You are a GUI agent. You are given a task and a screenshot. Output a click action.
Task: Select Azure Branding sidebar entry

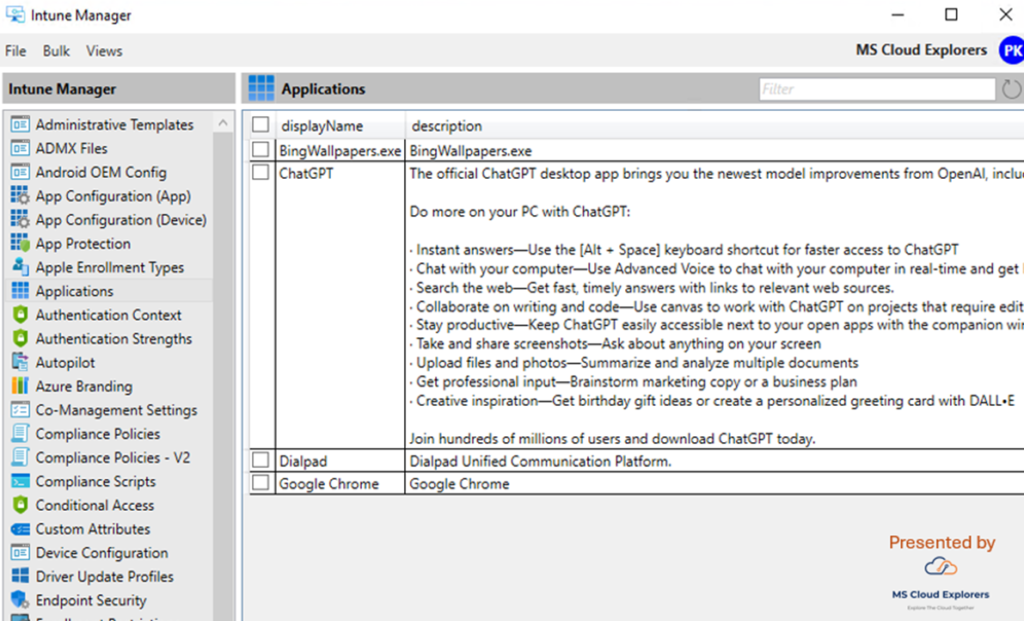click(84, 386)
